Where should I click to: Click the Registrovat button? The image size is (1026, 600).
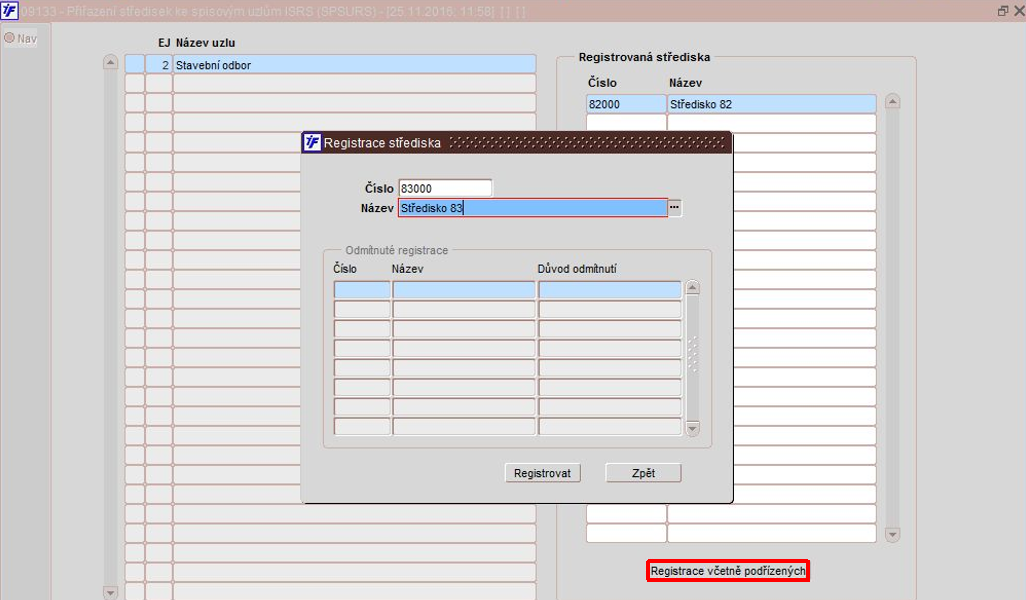pyautogui.click(x=542, y=473)
